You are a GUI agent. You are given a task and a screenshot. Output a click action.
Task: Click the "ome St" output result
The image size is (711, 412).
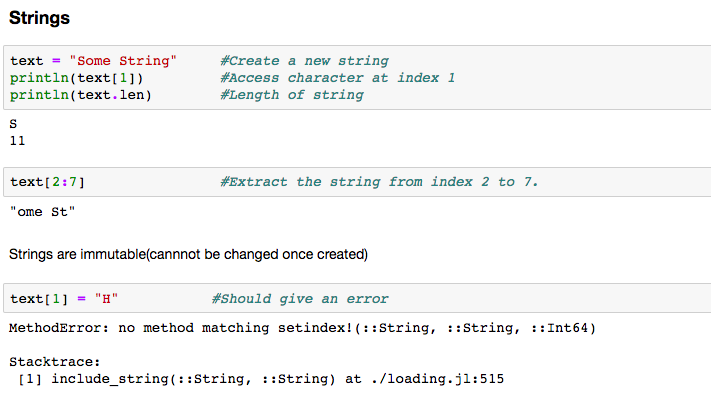click(42, 212)
